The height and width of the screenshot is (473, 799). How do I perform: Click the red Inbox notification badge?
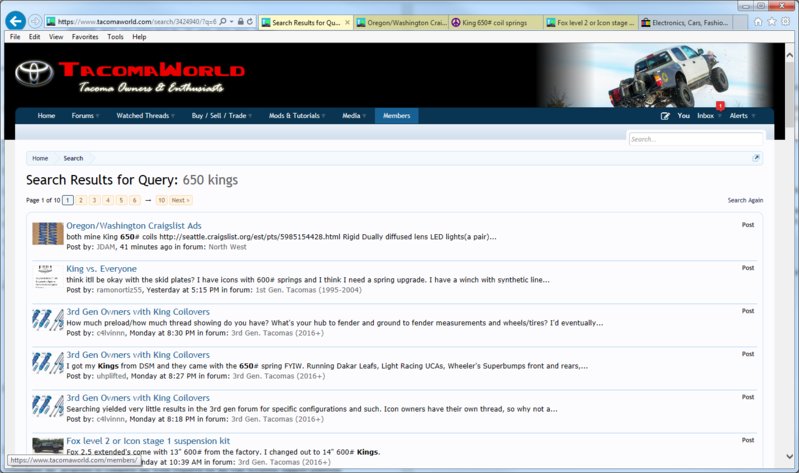720,106
